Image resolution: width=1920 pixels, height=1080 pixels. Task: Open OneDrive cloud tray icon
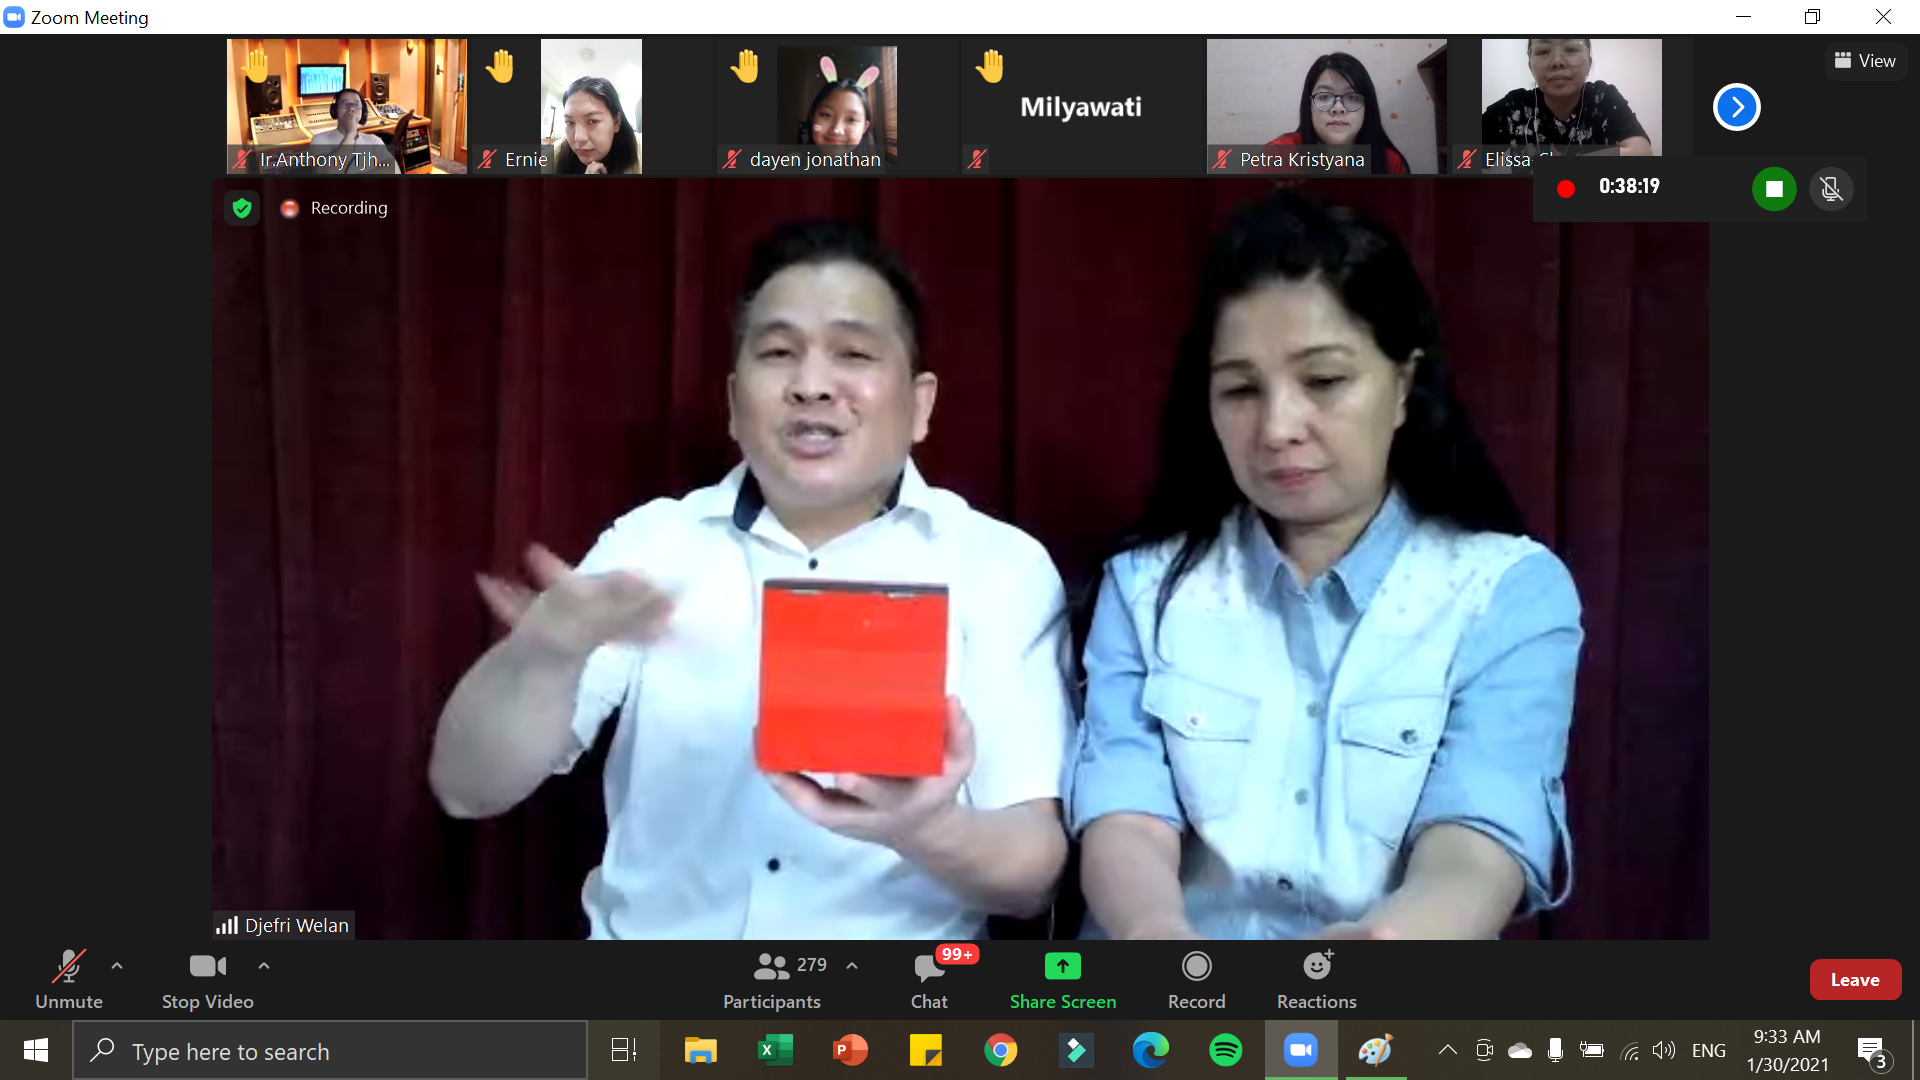(x=1520, y=1050)
